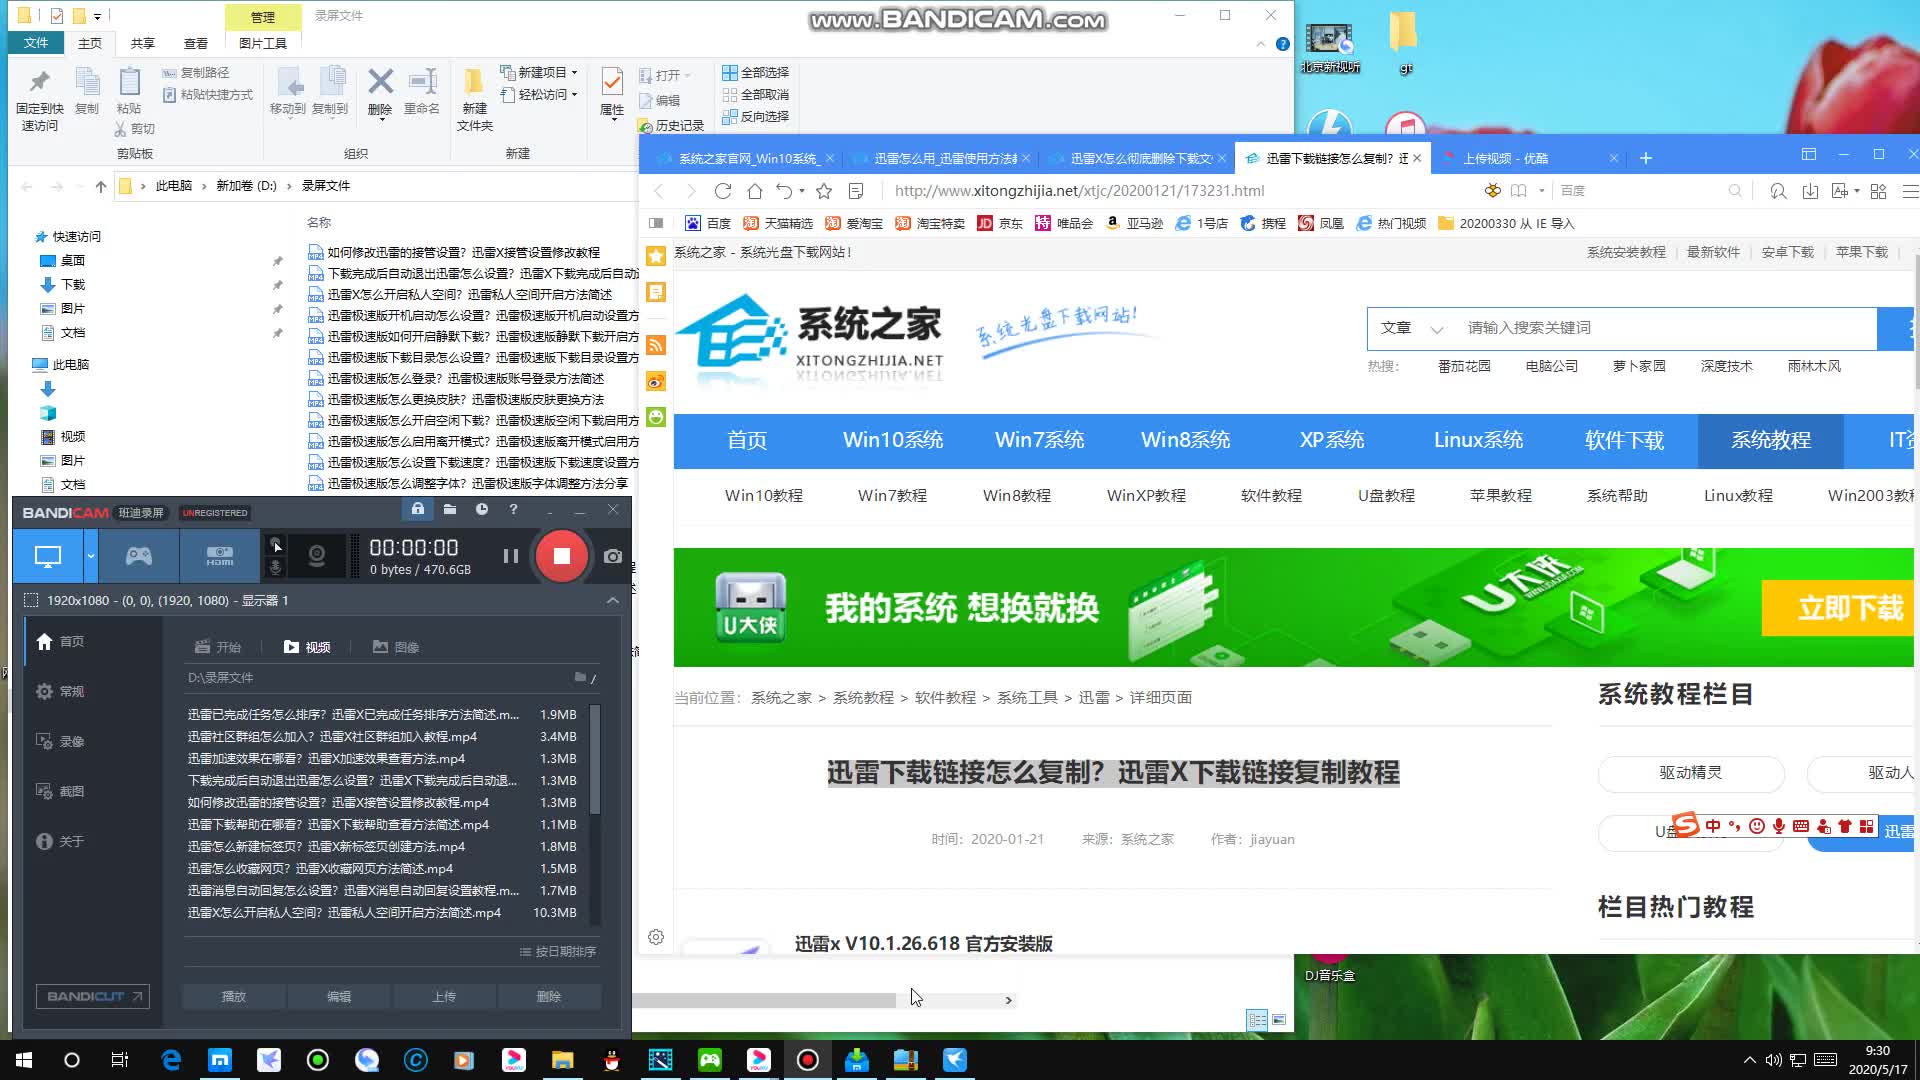Open Win10系统 in site navigation
Screen dimensions: 1920x1080
point(893,440)
